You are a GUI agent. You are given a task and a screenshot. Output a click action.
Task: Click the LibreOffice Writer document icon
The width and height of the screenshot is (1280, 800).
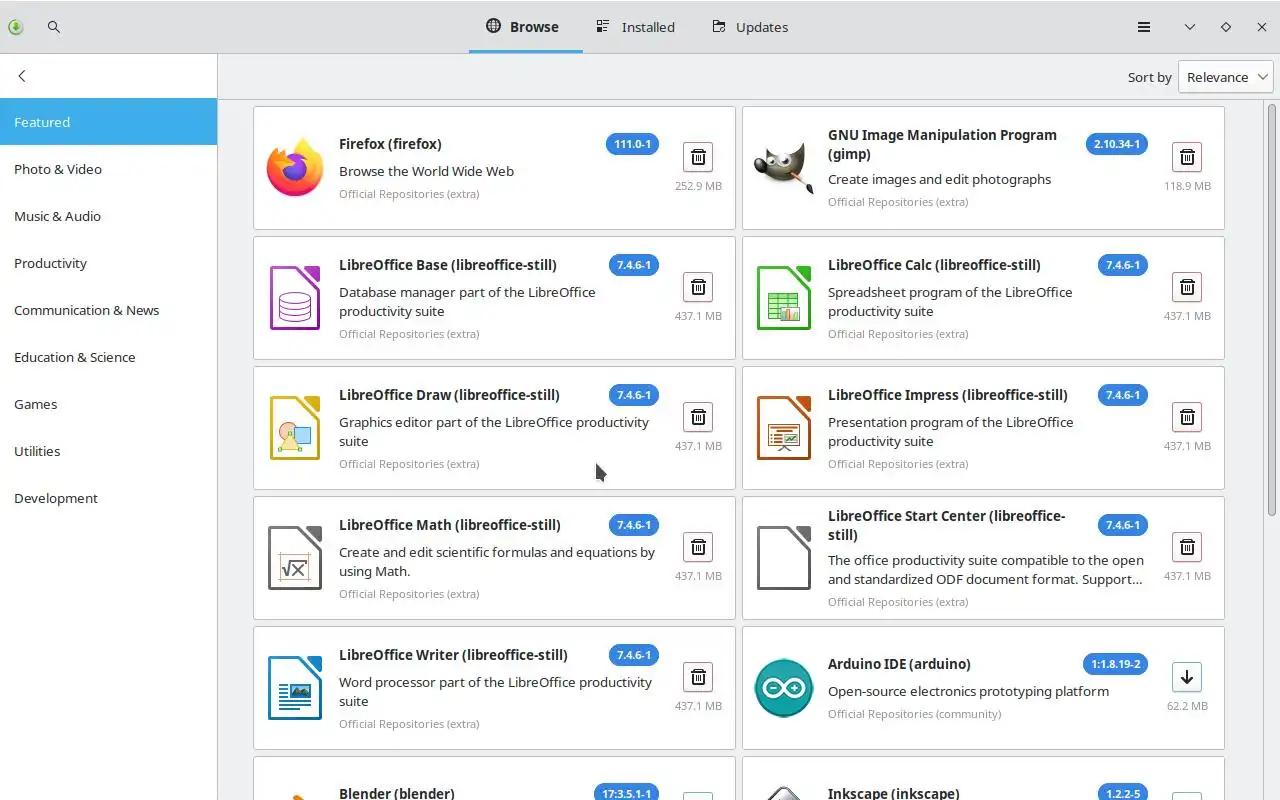(x=295, y=688)
